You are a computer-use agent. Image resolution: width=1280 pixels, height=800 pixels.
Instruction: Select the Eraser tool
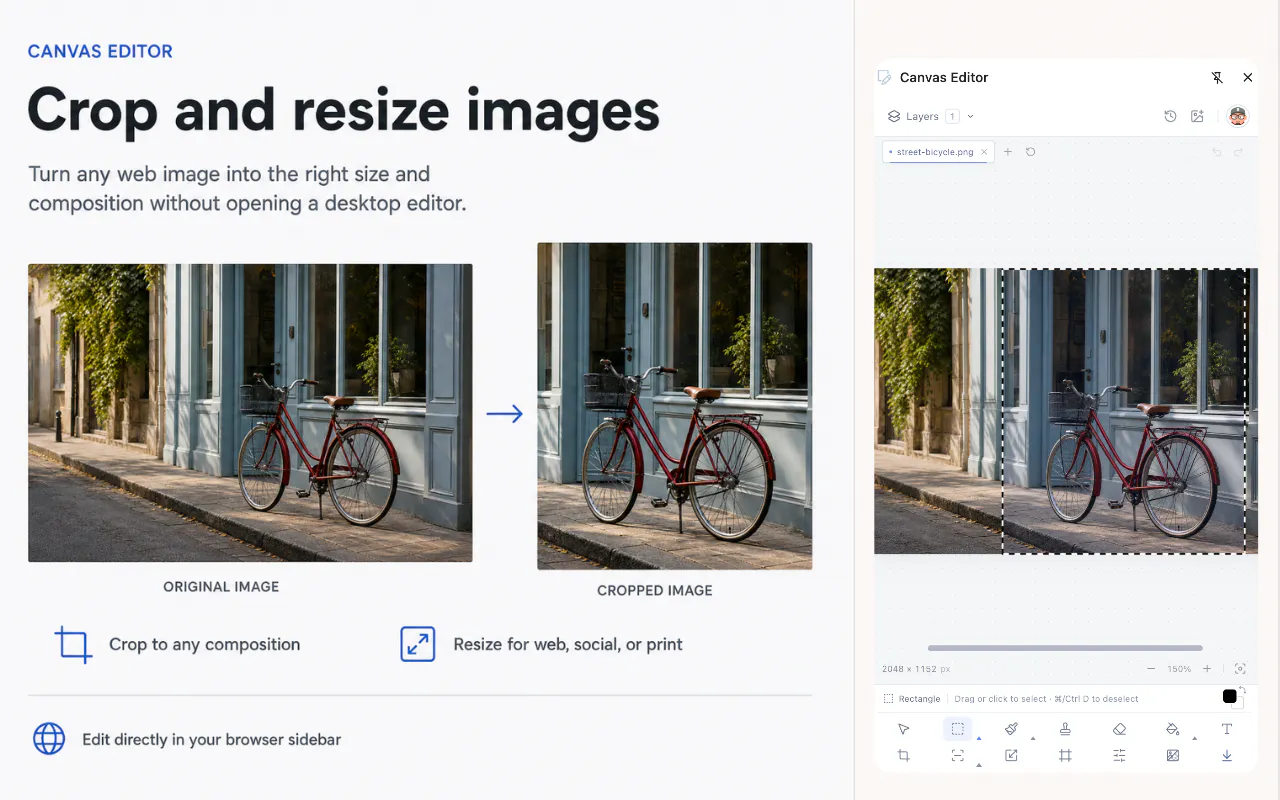(x=1119, y=729)
